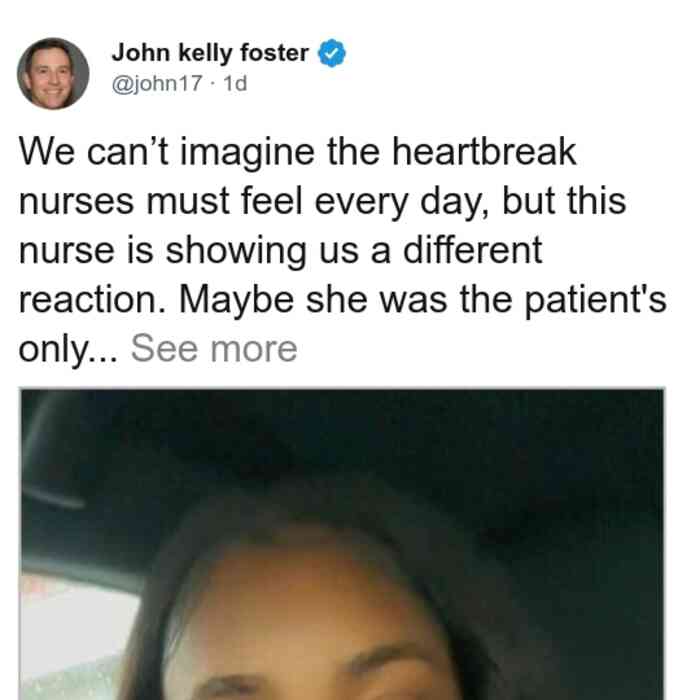Click the truncated "only..." text

click(x=69, y=350)
